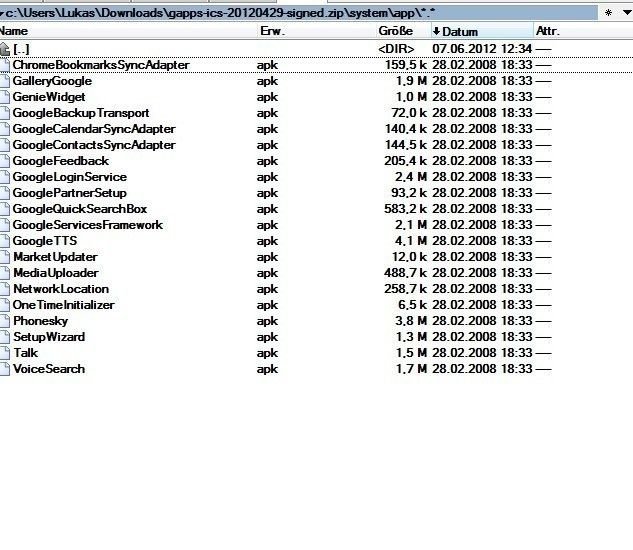Click the 6,5 k size of OneTimeInitializer
The width and height of the screenshot is (633, 550).
click(413, 305)
